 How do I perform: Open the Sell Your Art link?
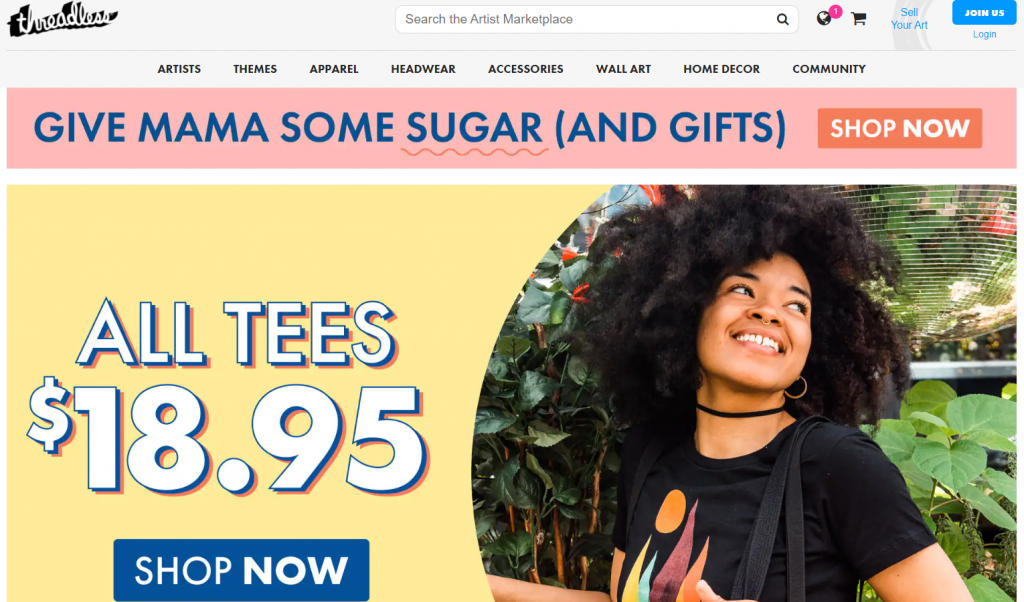(909, 19)
